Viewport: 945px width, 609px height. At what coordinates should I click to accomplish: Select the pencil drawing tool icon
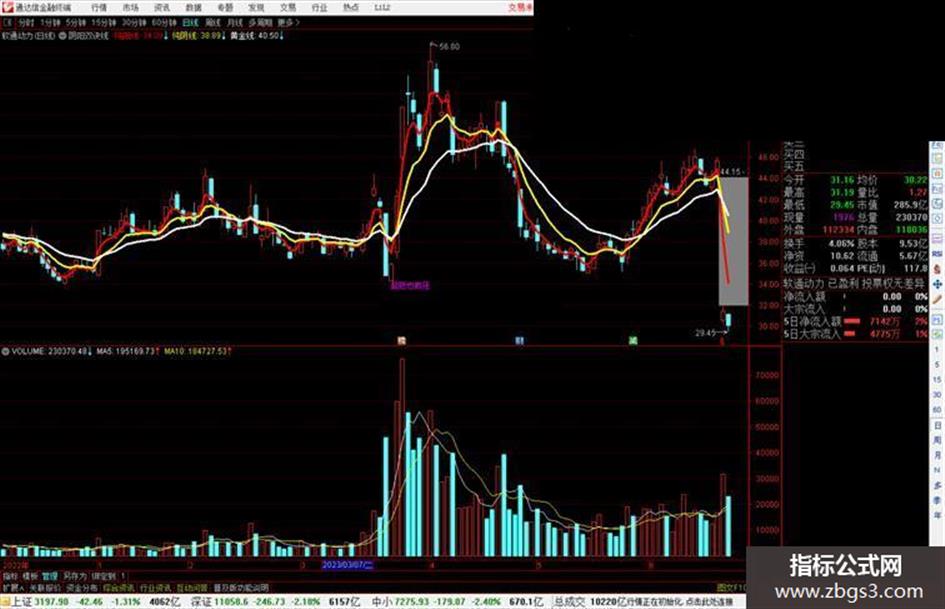(937, 299)
